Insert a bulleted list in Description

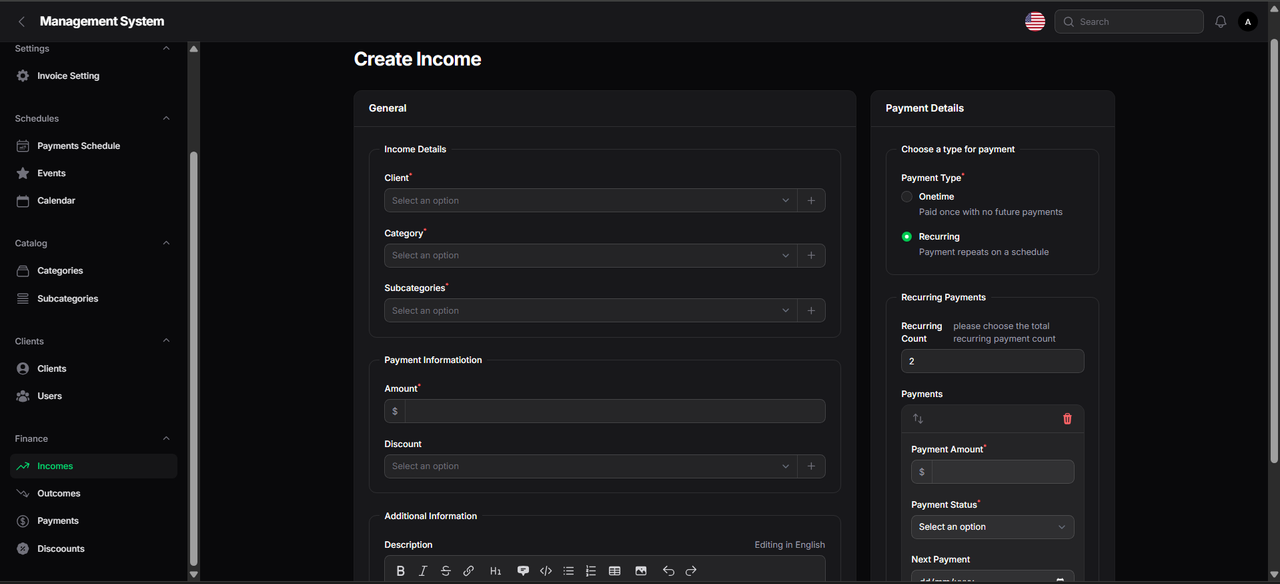tap(568, 571)
